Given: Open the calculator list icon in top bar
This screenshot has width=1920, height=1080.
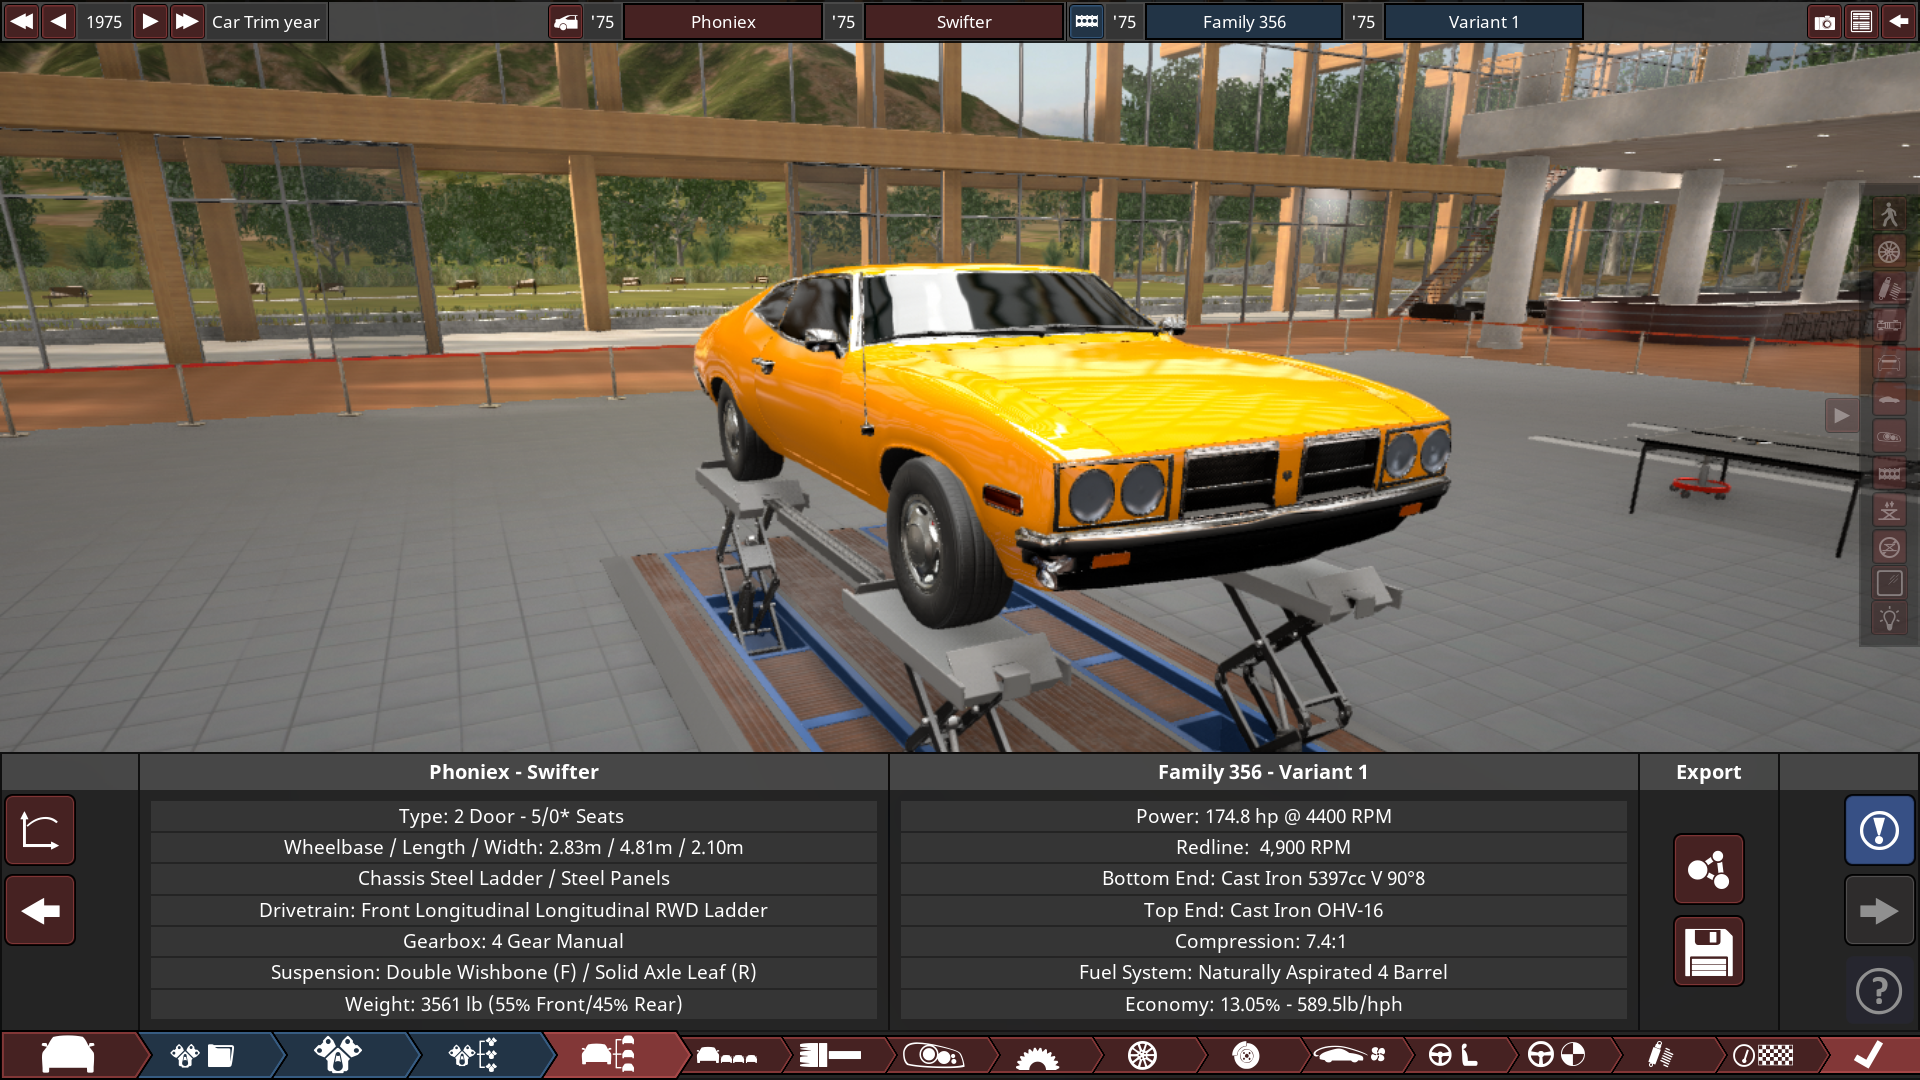Looking at the screenshot, I should coord(1861,22).
